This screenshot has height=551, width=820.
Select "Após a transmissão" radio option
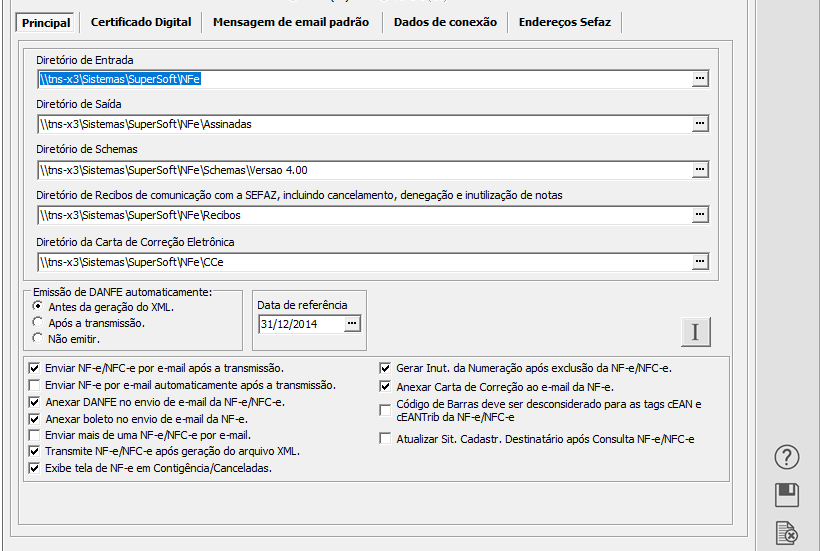coord(38,323)
